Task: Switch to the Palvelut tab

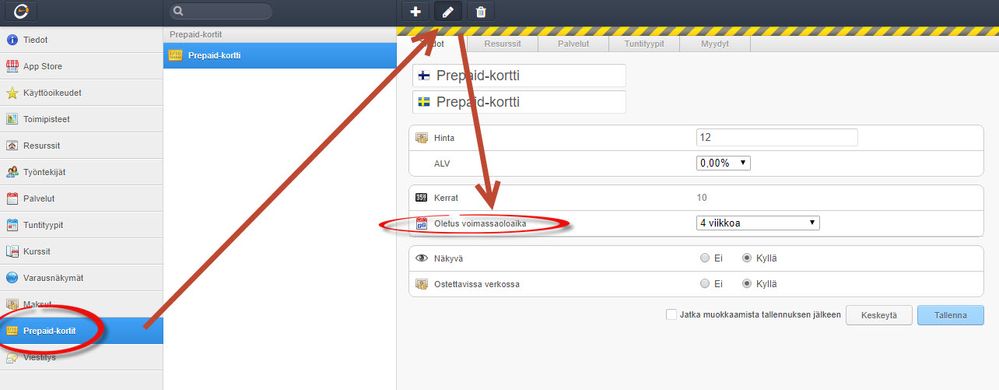Action: point(573,44)
